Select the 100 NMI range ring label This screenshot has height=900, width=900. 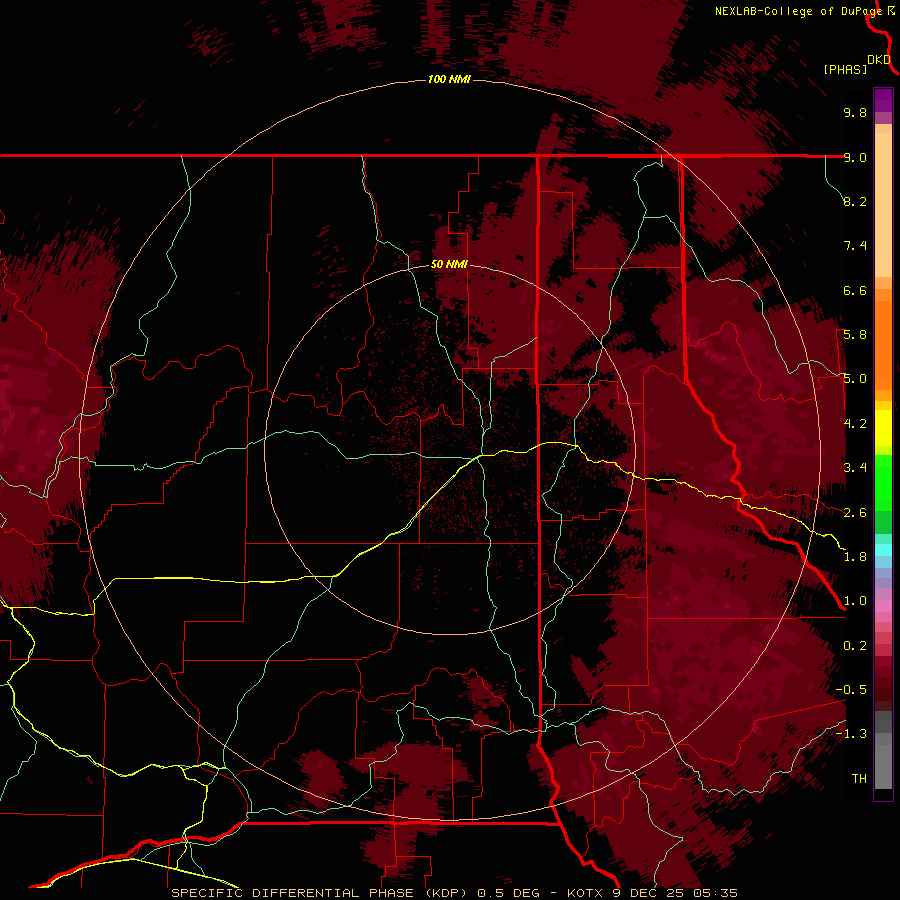point(449,79)
